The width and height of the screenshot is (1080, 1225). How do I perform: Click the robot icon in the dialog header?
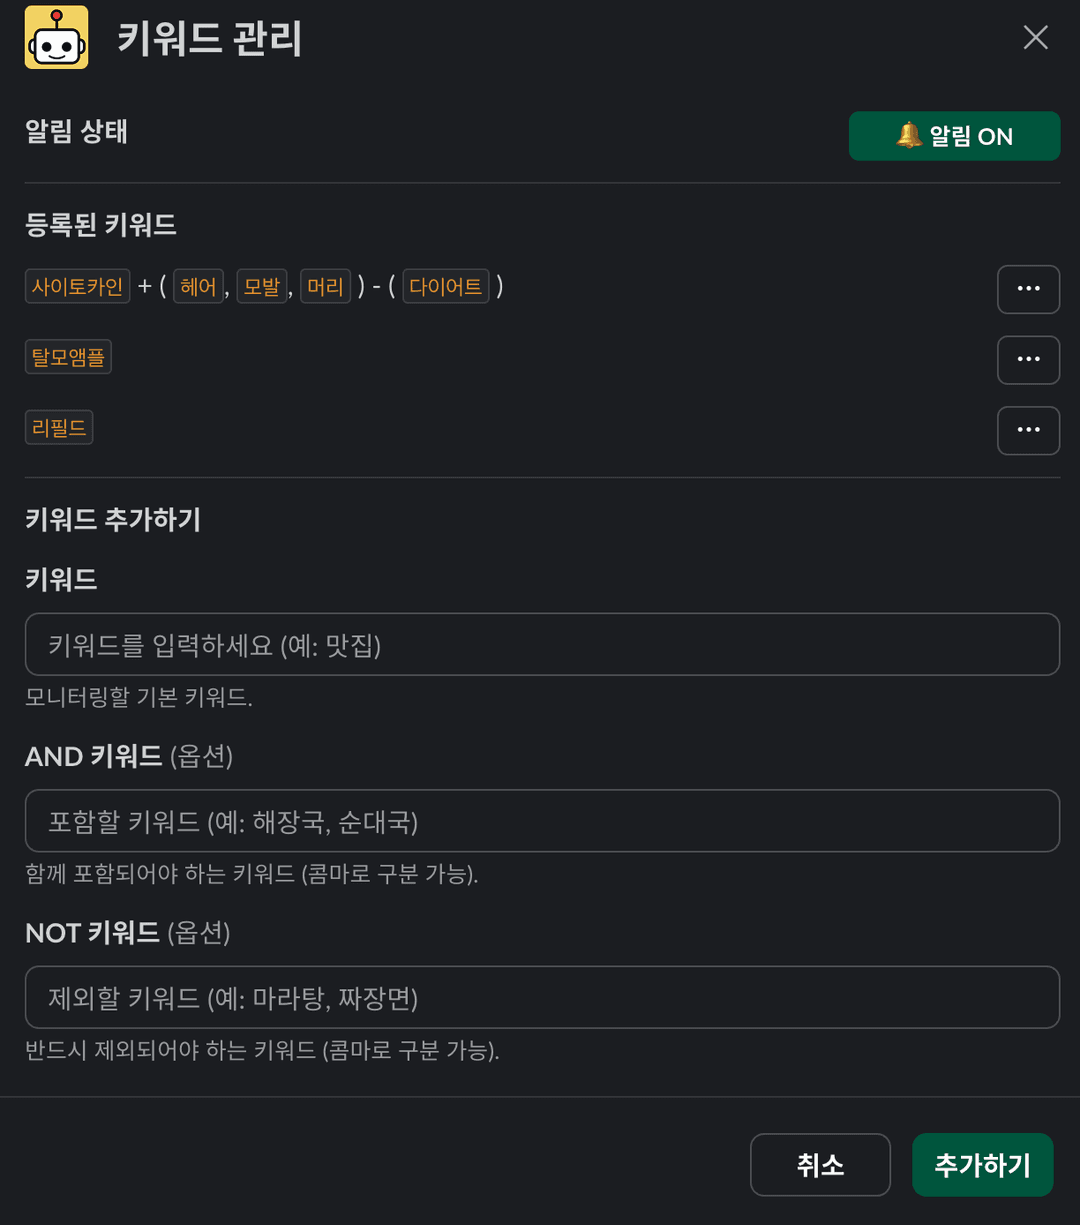pos(55,38)
